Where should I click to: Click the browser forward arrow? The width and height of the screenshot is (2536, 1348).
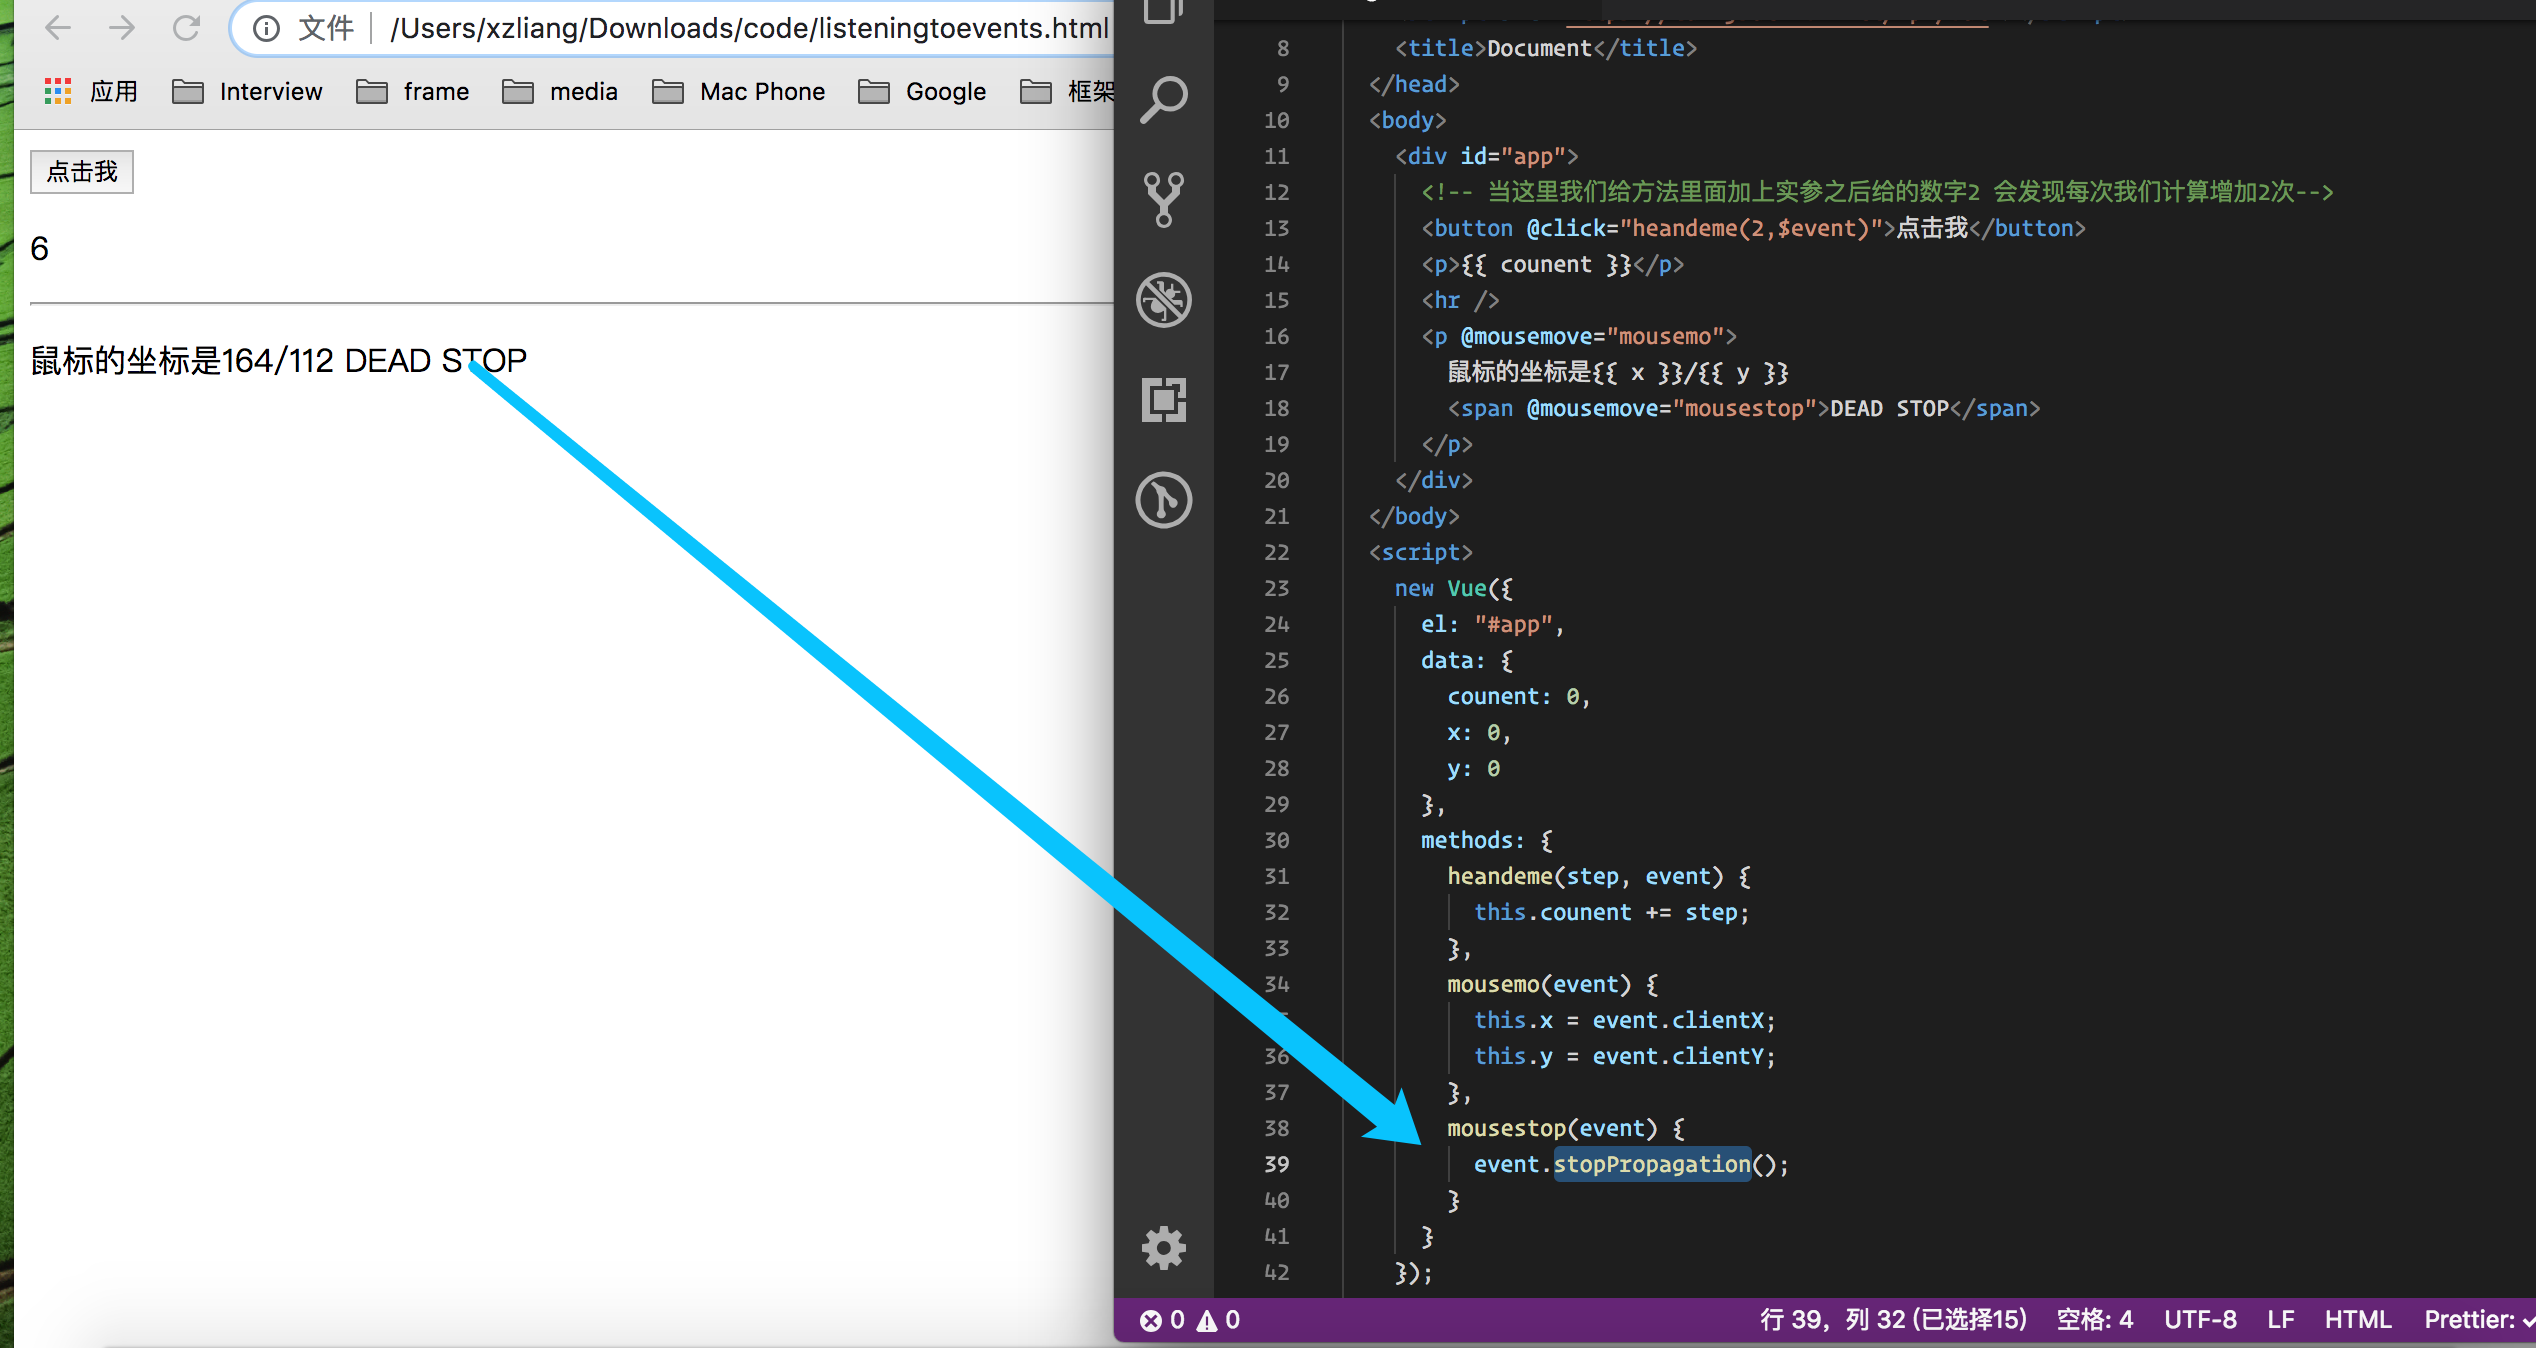(122, 28)
